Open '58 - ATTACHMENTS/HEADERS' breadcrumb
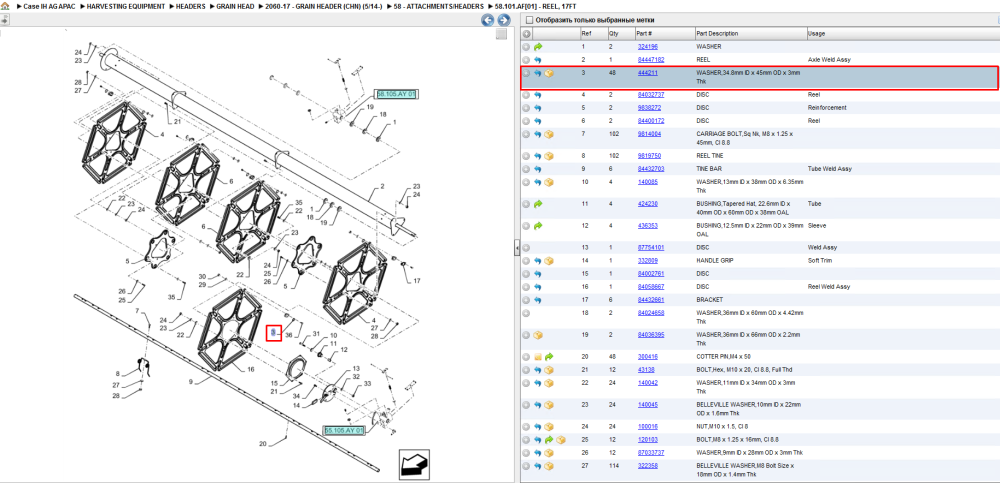Screen dimensions: 1000x483 tap(440, 6)
